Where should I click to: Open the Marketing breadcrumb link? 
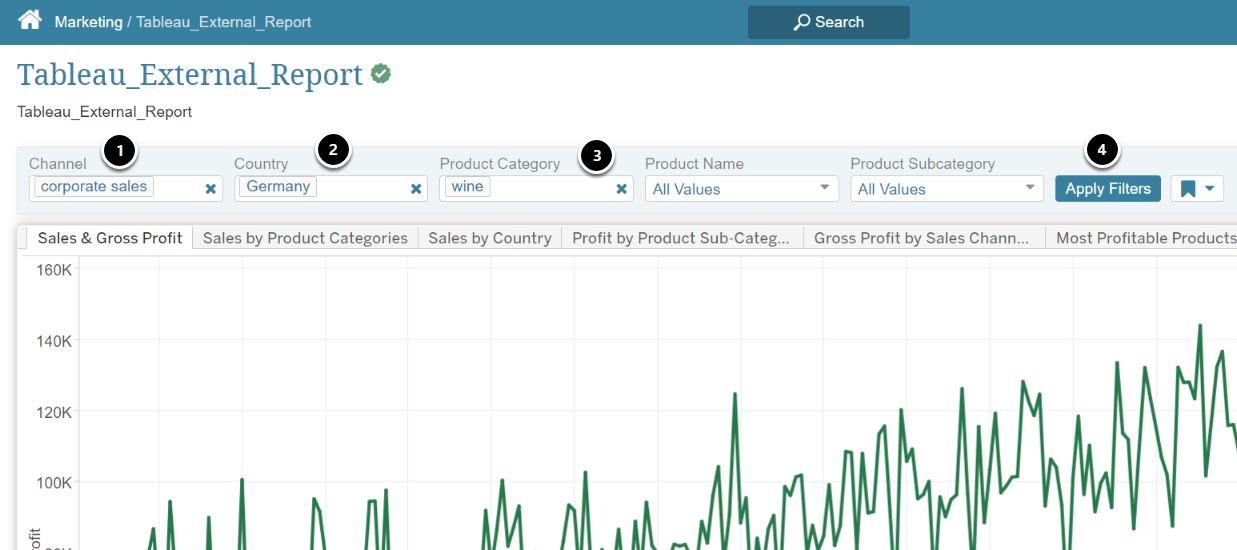88,22
